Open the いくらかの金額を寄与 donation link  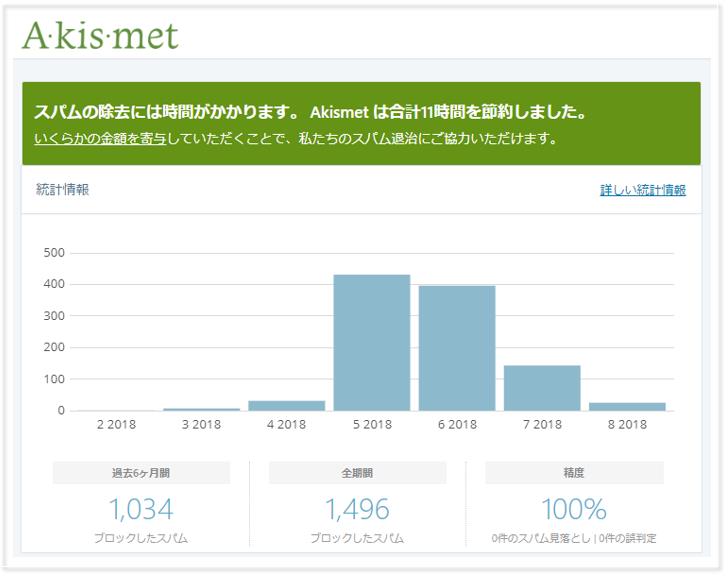pyautogui.click(x=100, y=138)
